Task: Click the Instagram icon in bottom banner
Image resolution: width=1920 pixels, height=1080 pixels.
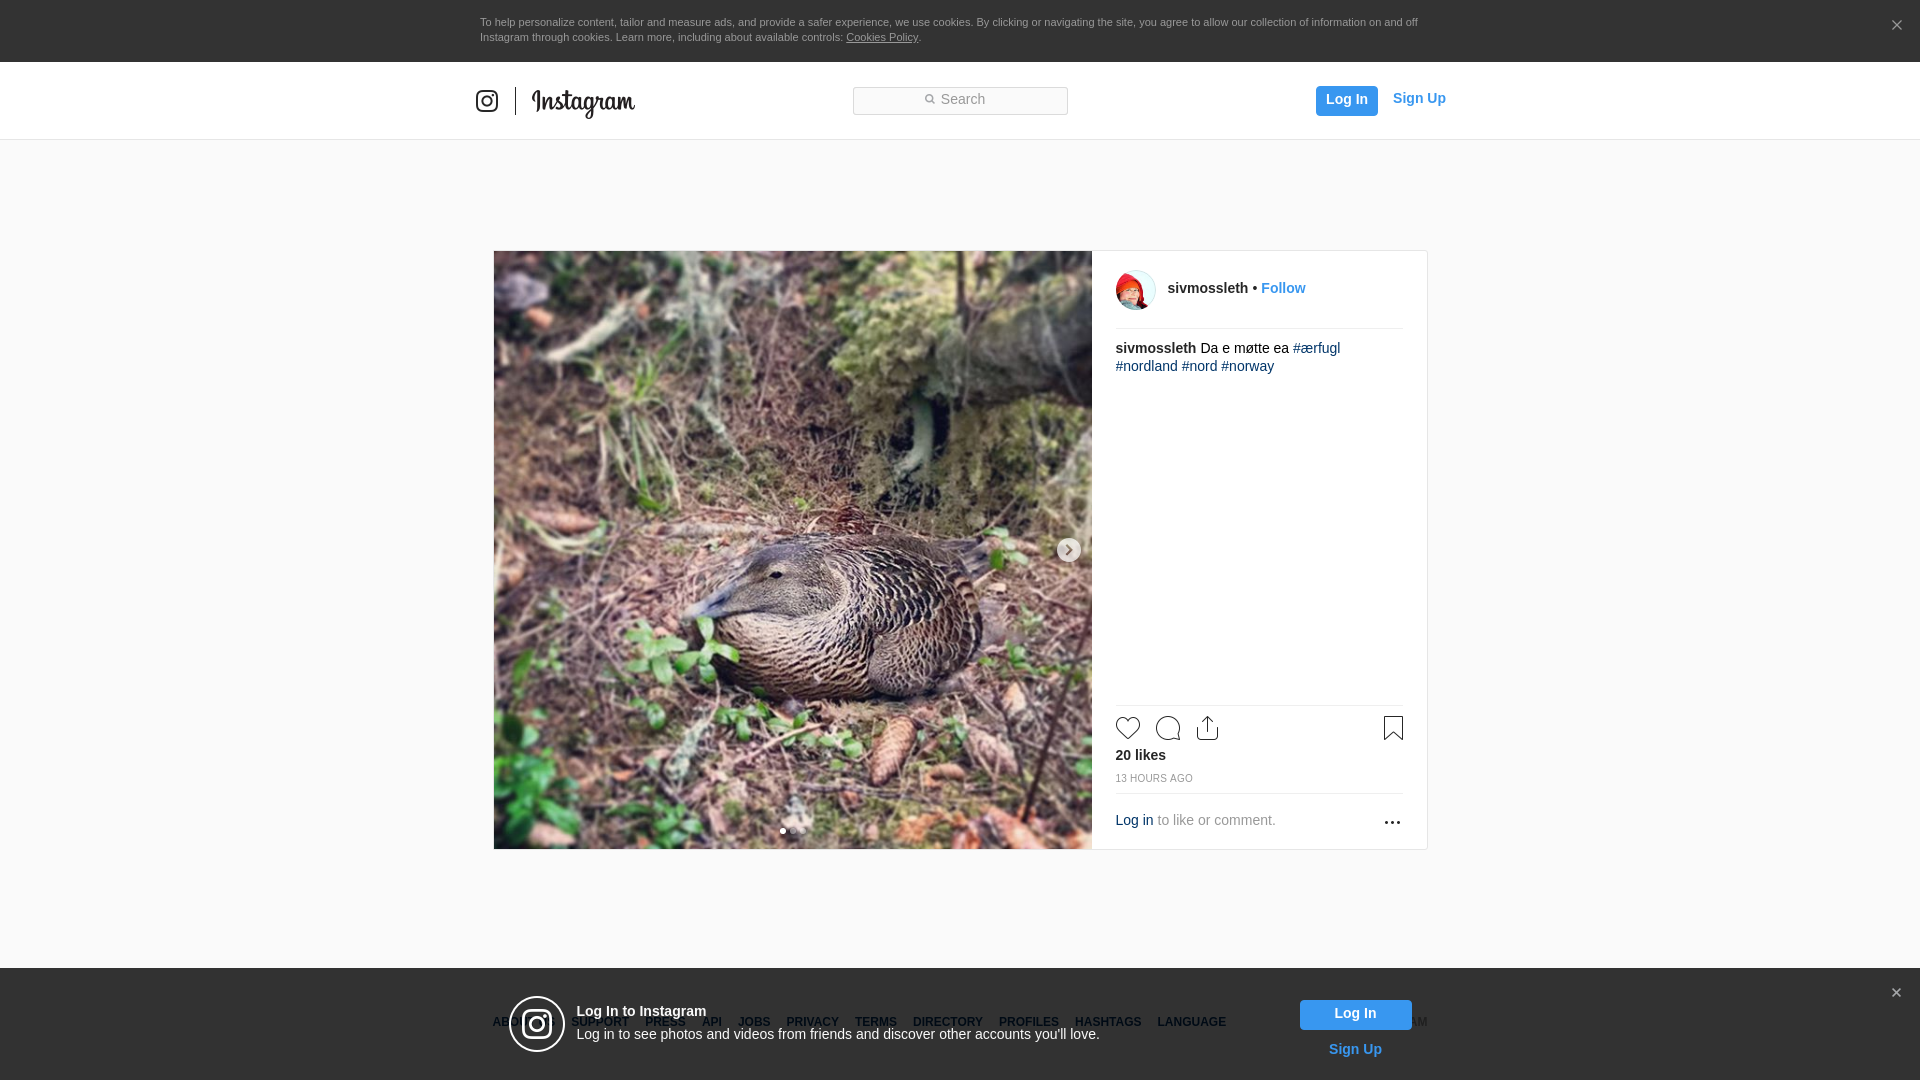Action: (537, 1024)
